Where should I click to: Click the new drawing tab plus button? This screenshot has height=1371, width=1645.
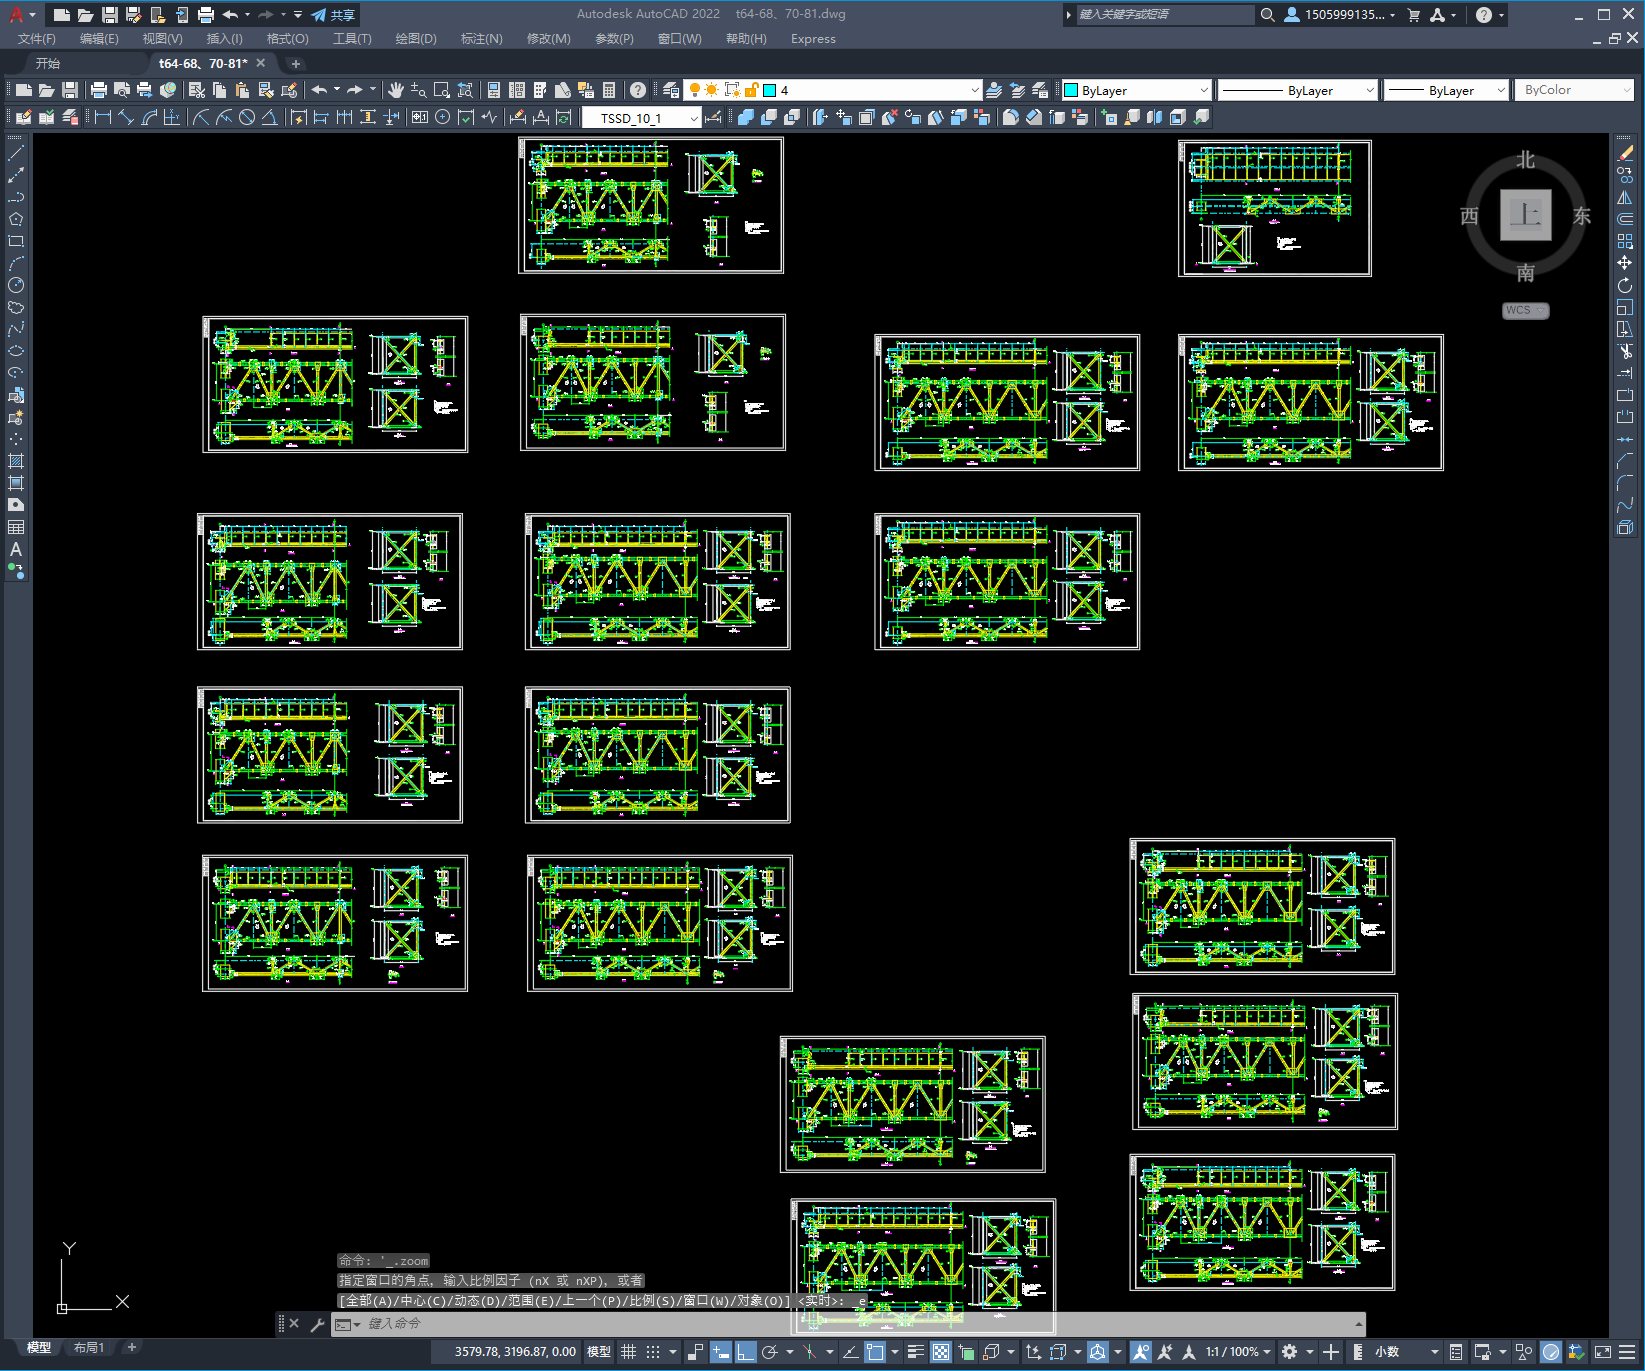coord(295,63)
